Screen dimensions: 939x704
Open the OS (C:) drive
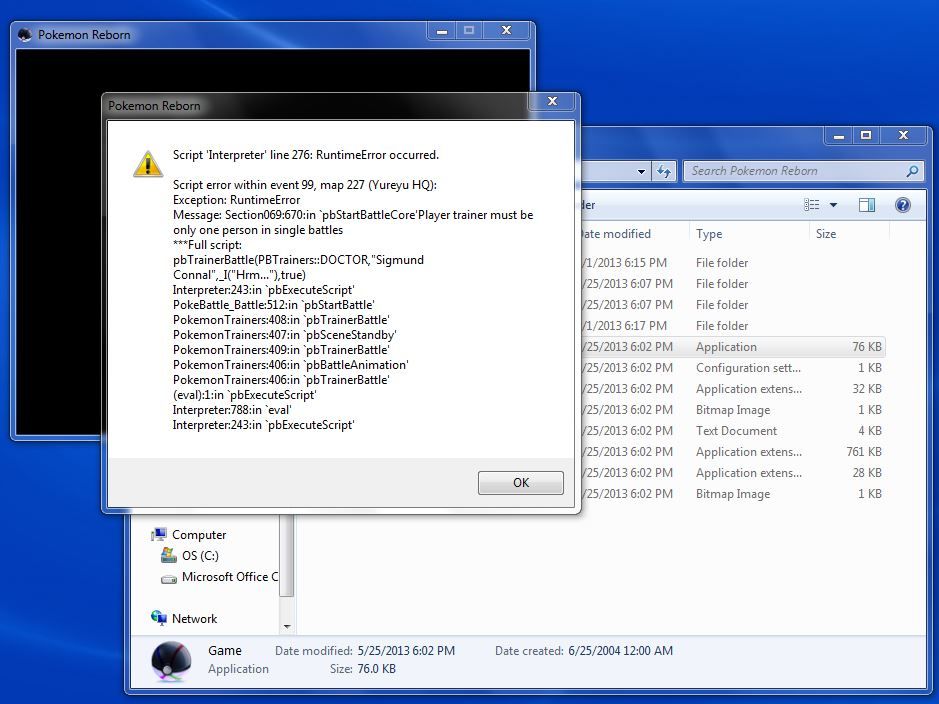[x=199, y=556]
